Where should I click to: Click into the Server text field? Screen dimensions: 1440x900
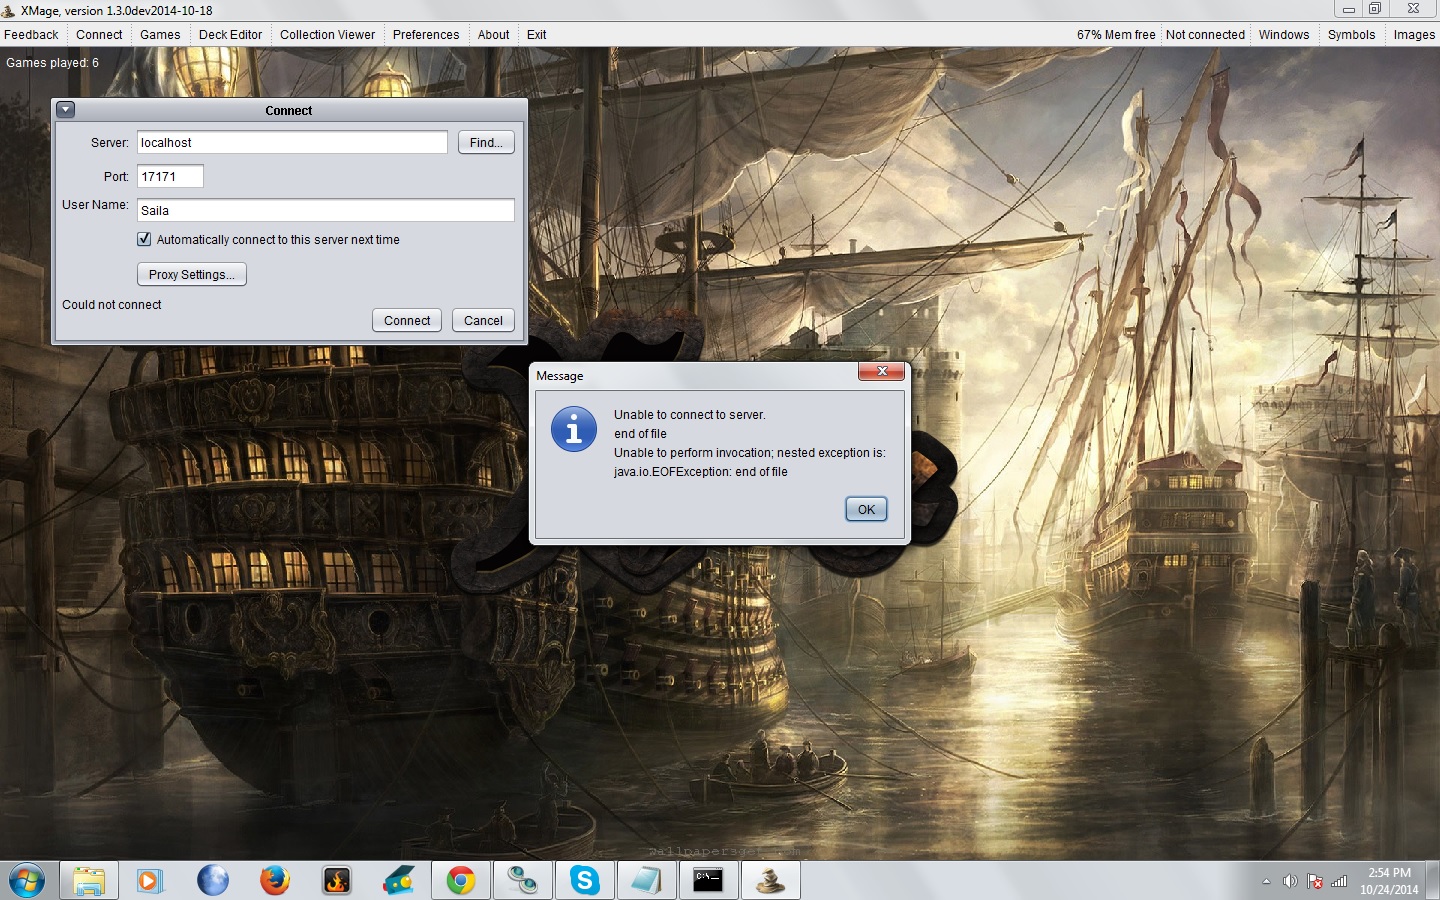point(292,142)
